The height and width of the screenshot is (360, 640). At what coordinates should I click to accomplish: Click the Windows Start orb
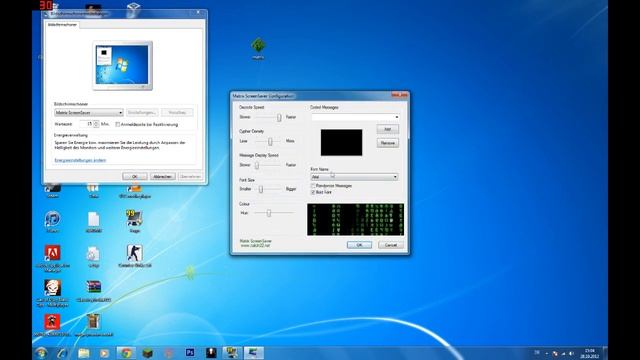(x=41, y=353)
